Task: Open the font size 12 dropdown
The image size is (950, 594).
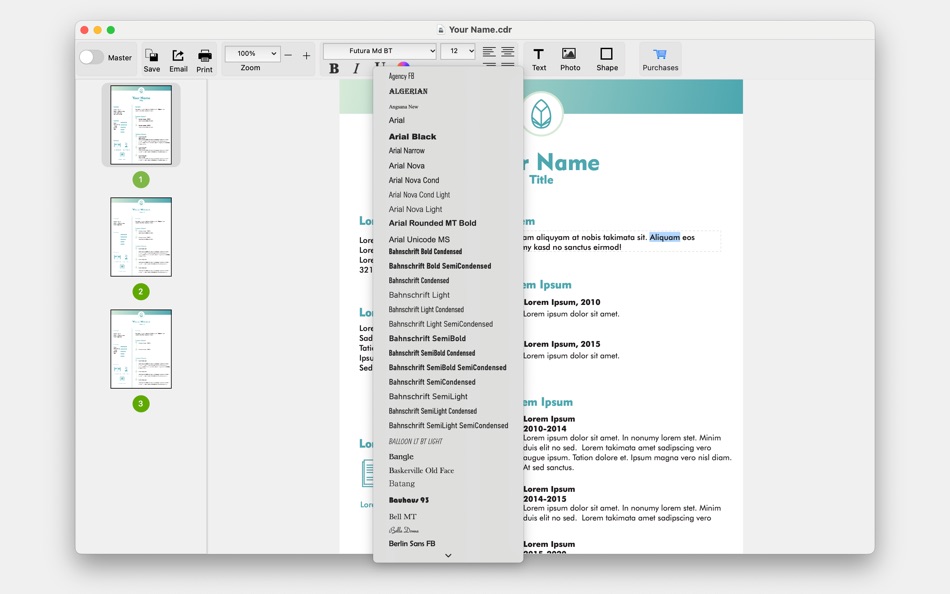Action: (457, 51)
